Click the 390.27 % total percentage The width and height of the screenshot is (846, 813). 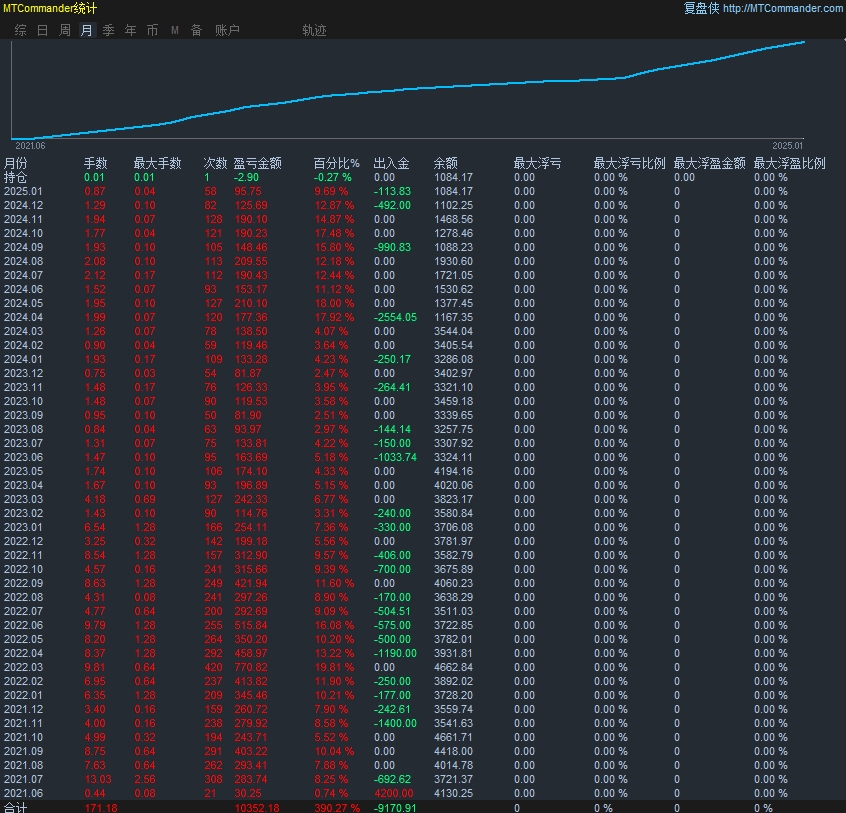point(337,808)
